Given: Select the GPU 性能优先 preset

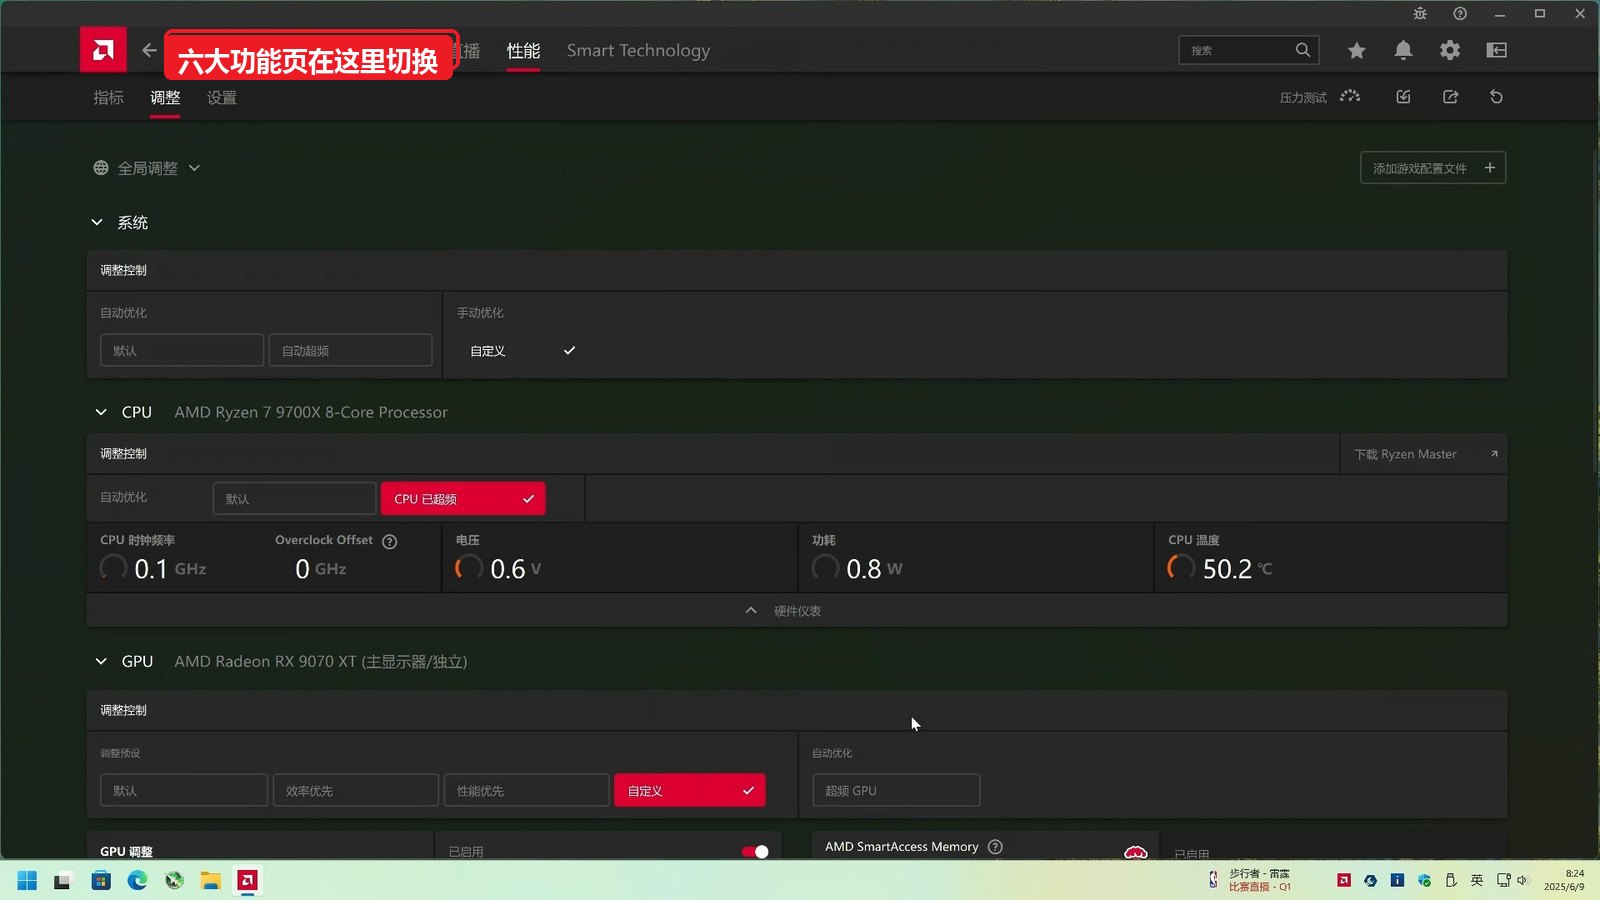Looking at the screenshot, I should (x=526, y=791).
